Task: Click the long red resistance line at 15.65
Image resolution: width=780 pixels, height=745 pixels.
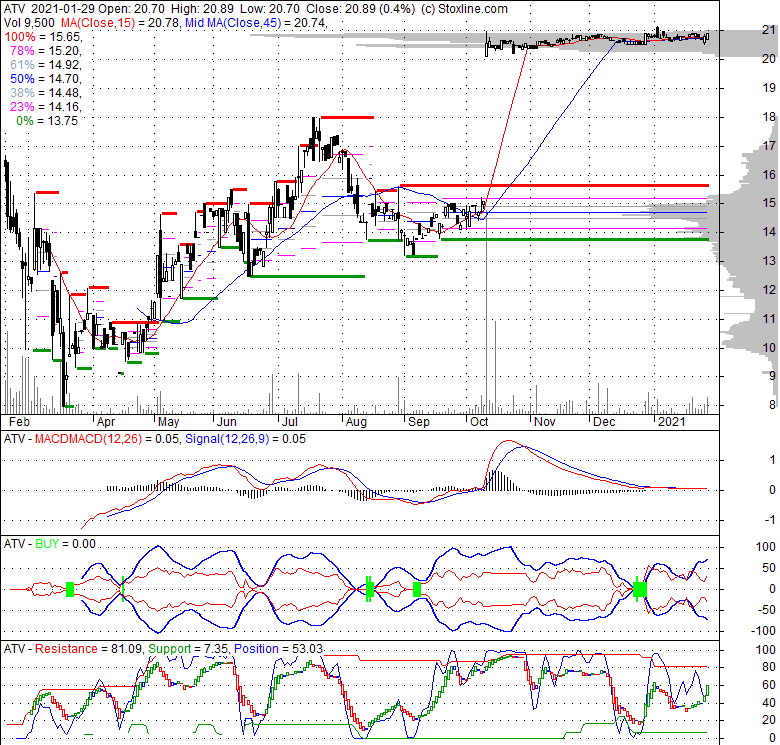Action: tap(554, 186)
